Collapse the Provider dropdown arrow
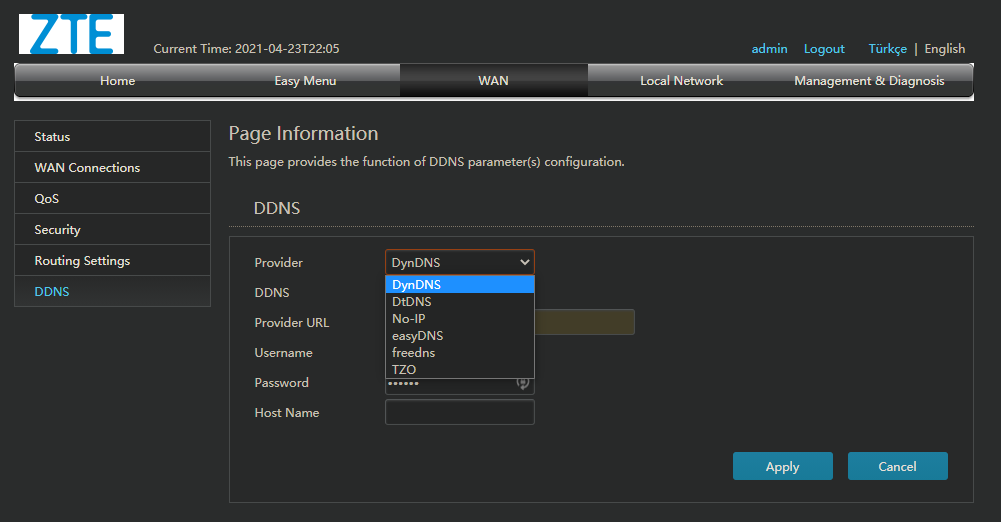 pyautogui.click(x=524, y=262)
